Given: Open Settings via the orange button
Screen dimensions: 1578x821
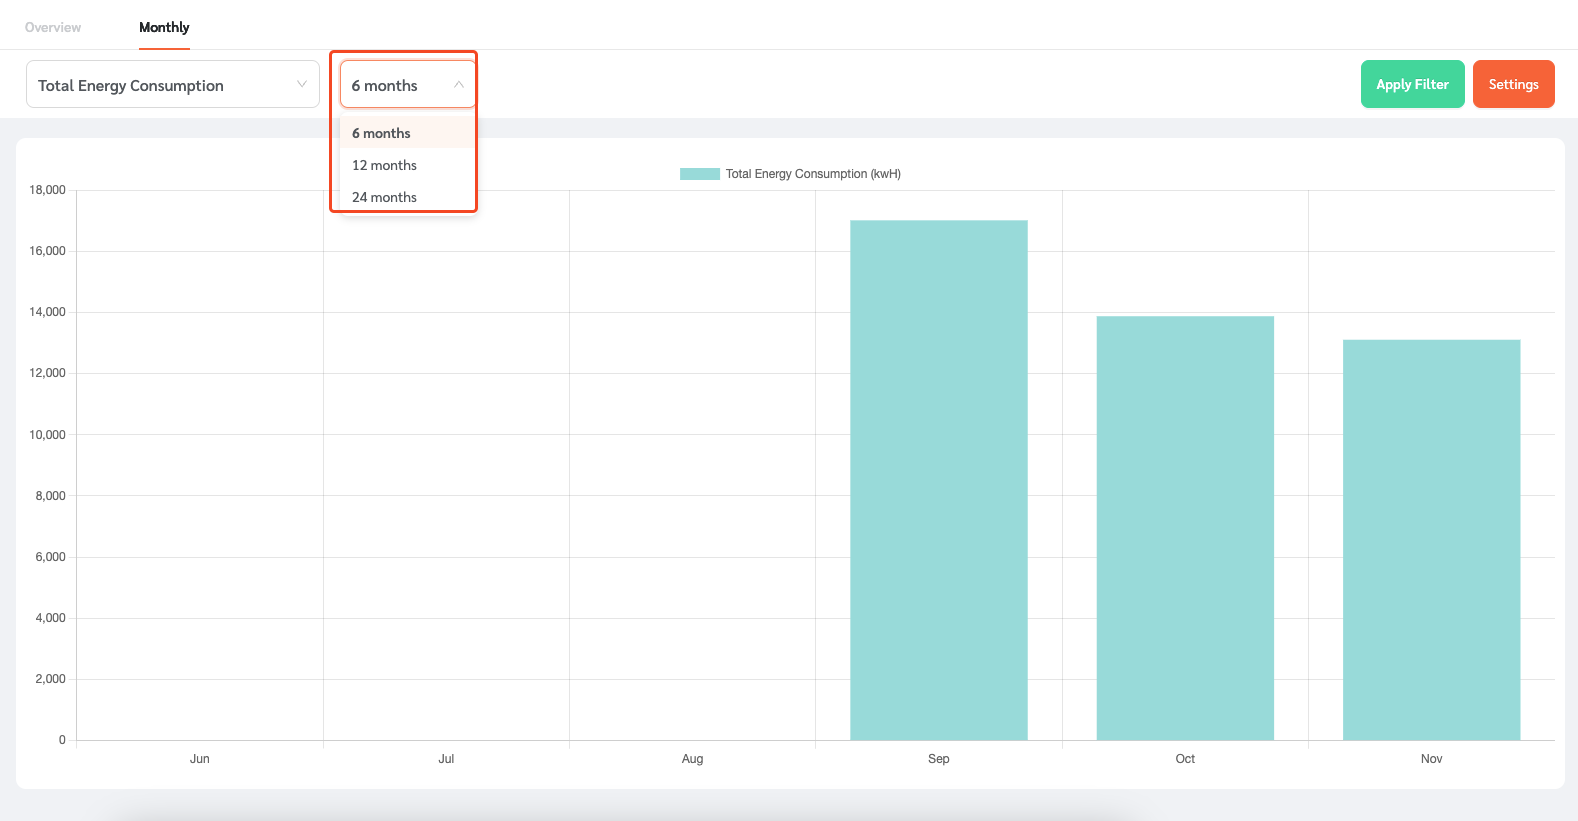Looking at the screenshot, I should pos(1513,84).
